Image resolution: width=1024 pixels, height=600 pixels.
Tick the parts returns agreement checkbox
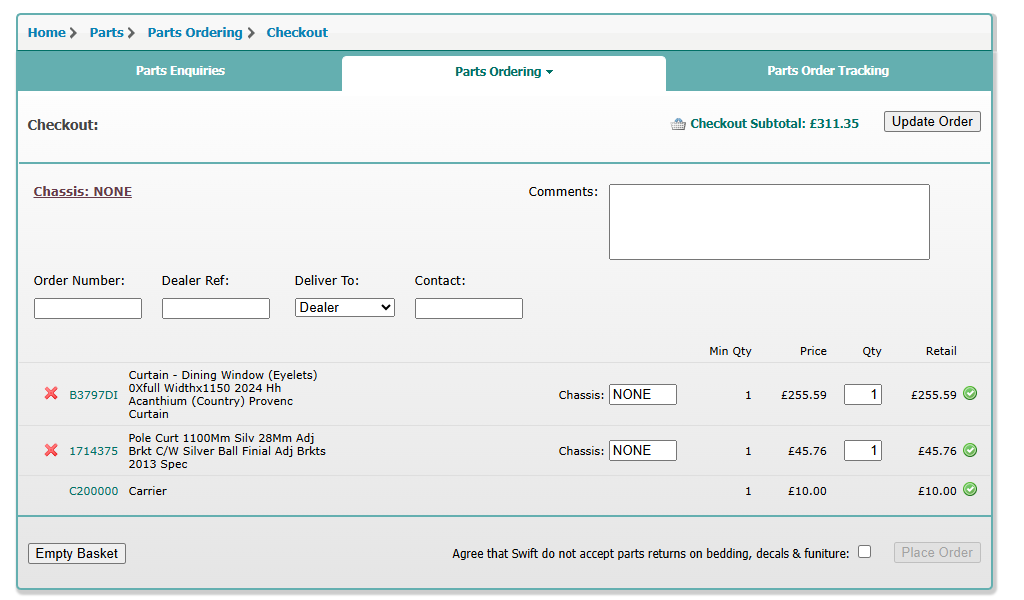pos(864,552)
